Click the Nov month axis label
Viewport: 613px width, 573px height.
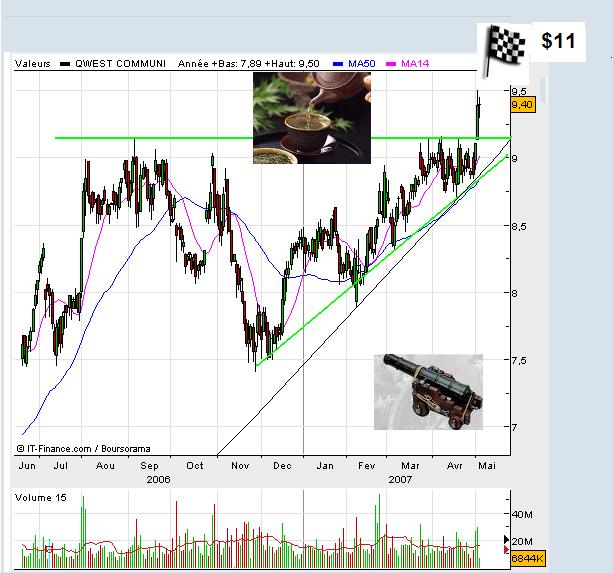point(240,466)
